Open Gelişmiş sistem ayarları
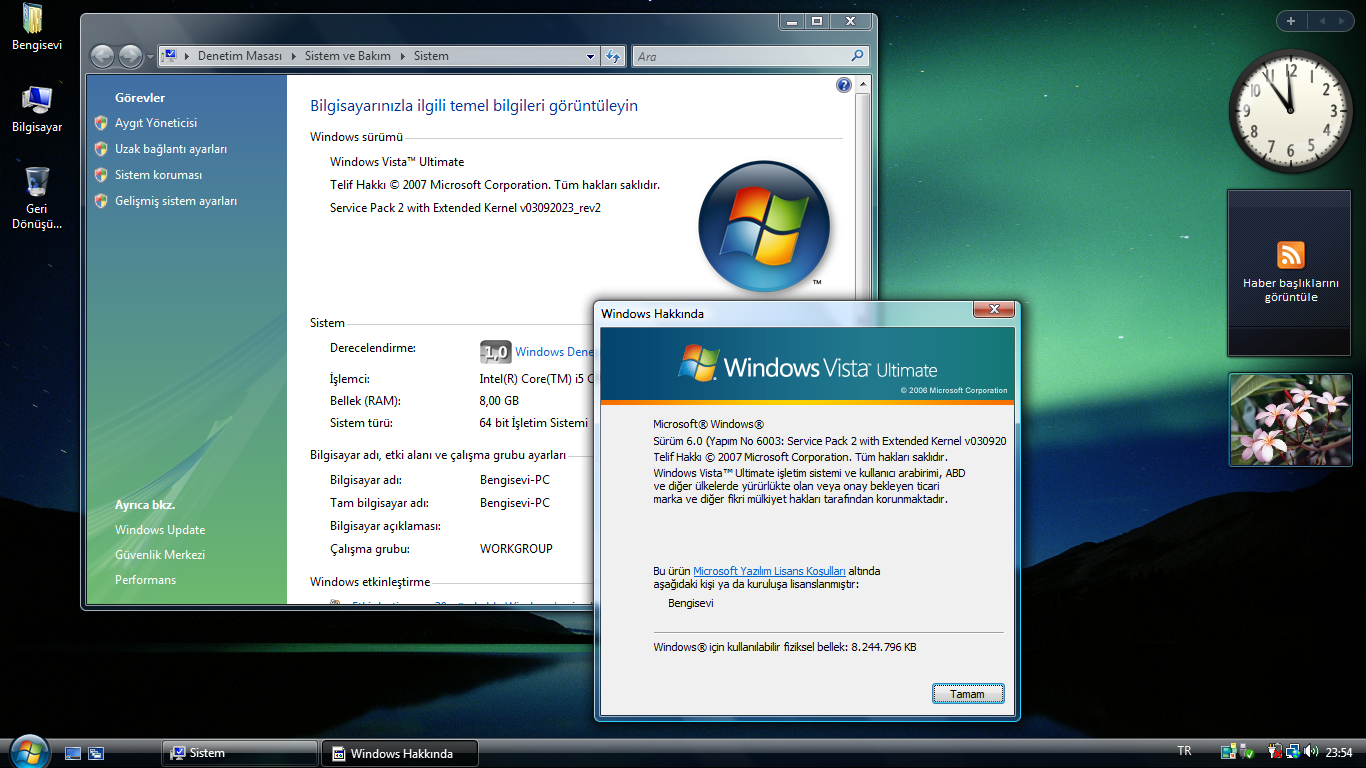1366x768 pixels. point(176,201)
